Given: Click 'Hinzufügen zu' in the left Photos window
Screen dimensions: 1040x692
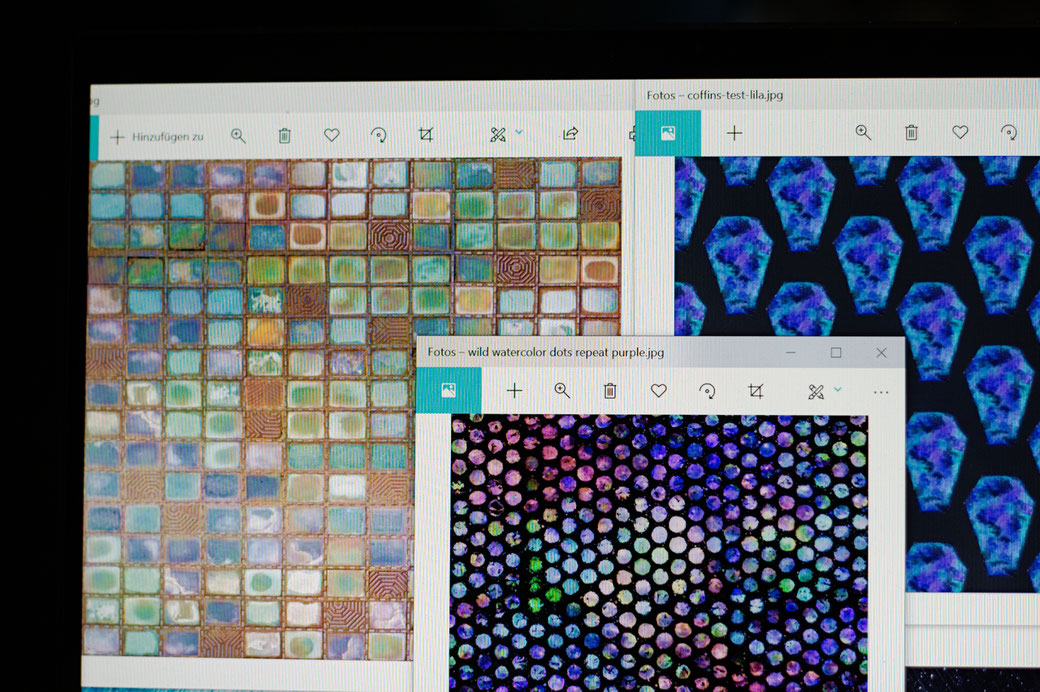Looking at the screenshot, I should tap(158, 137).
